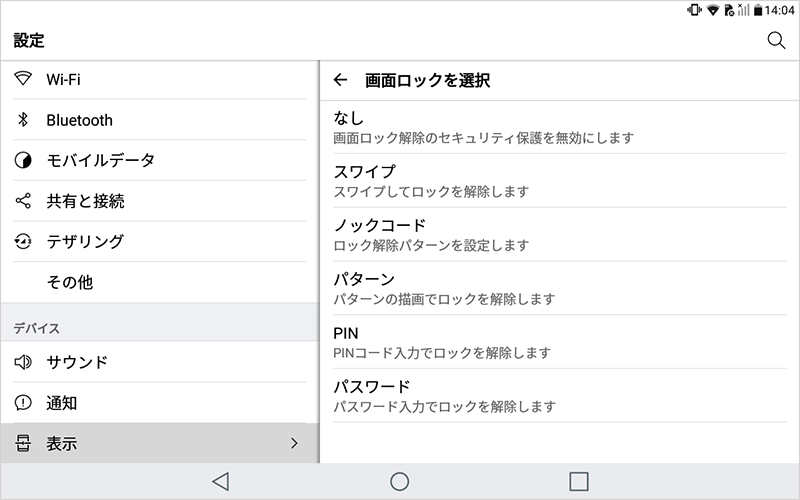
Task: Select スワイプ lock option
Action: click(x=560, y=181)
